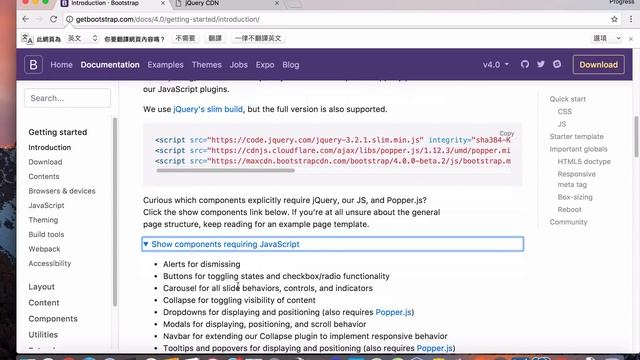Open the Slack icon link
Screen dimensions: 640x360
click(x=557, y=64)
